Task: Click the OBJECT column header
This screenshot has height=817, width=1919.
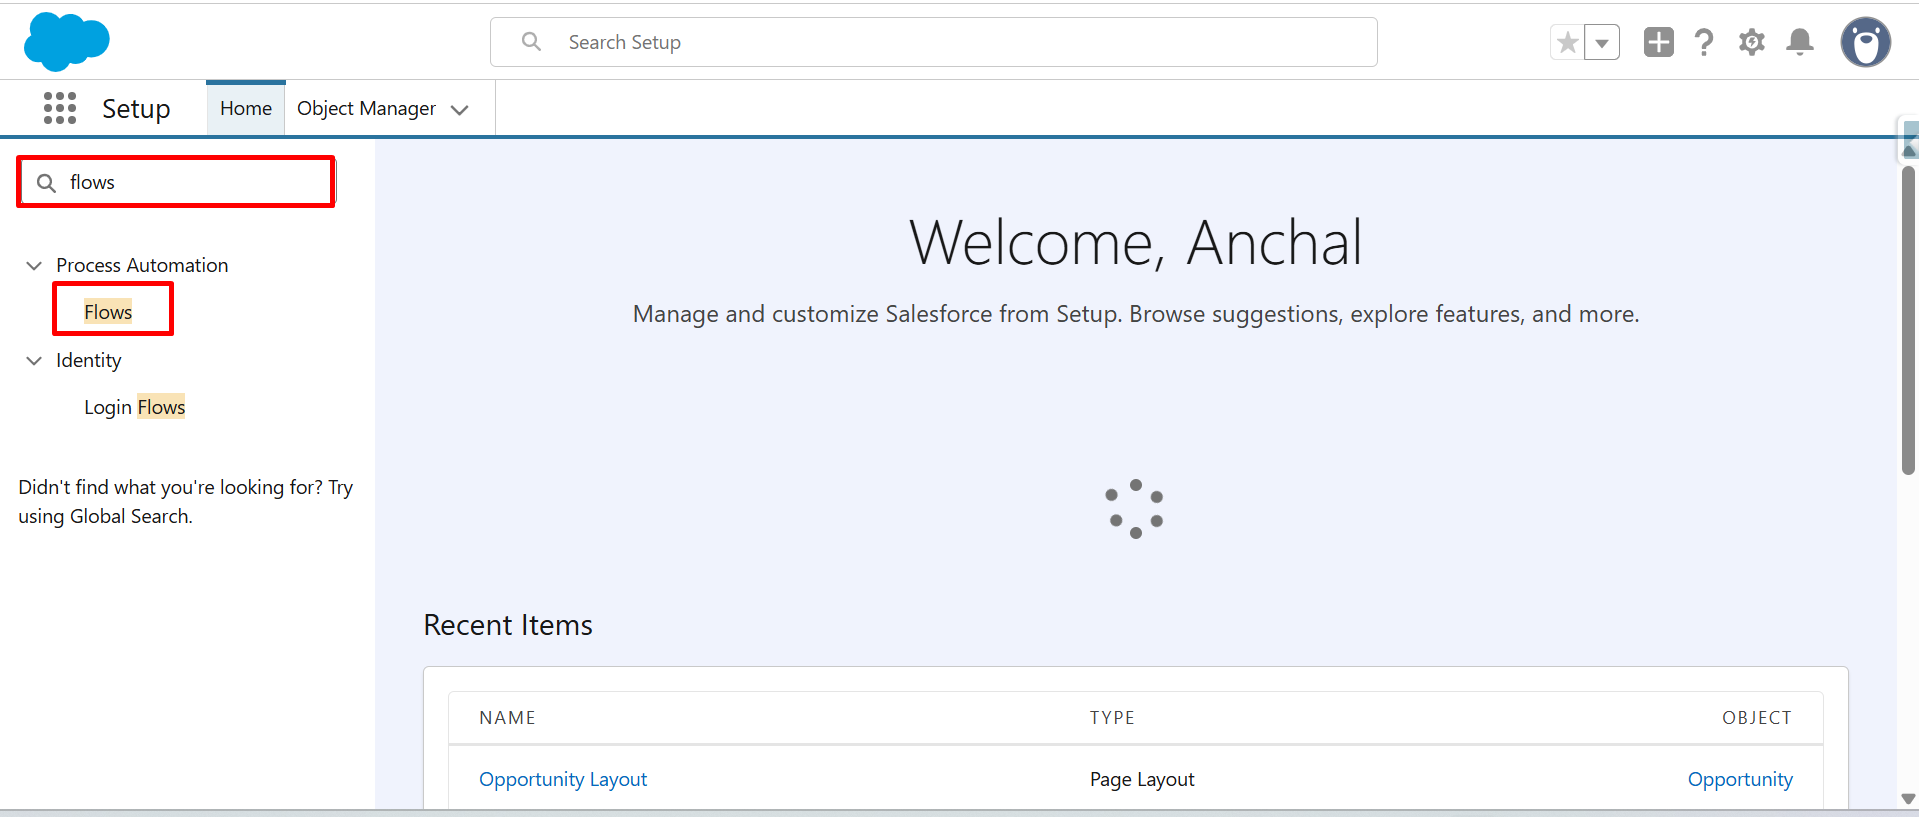Action: point(1757,718)
